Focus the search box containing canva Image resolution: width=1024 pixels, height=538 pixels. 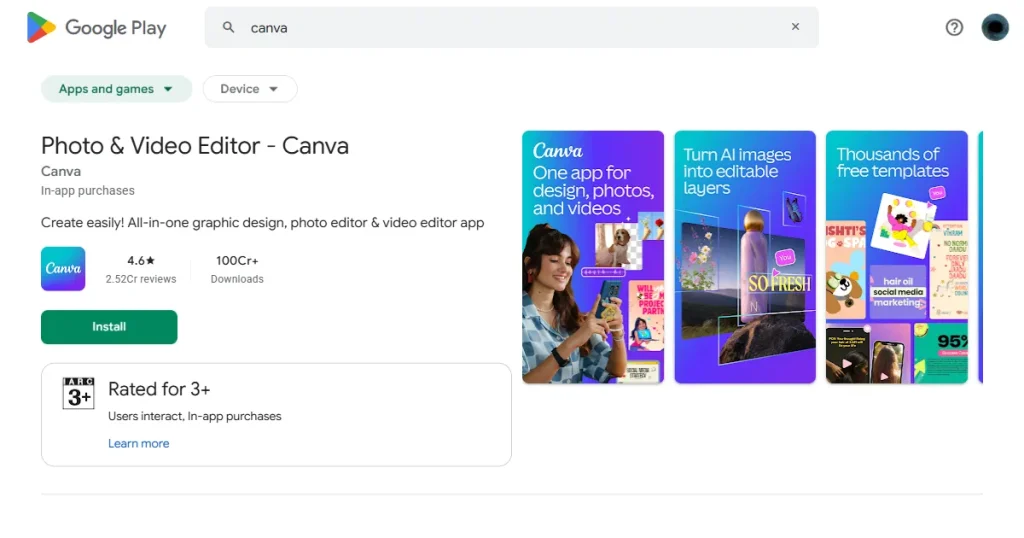click(x=511, y=27)
